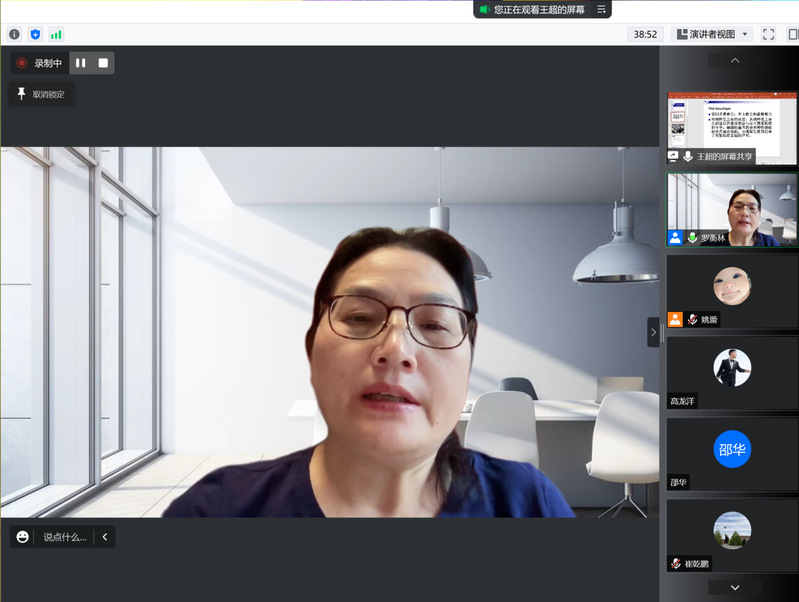Stop the recording with the square button
The width and height of the screenshot is (799, 602).
pos(103,63)
